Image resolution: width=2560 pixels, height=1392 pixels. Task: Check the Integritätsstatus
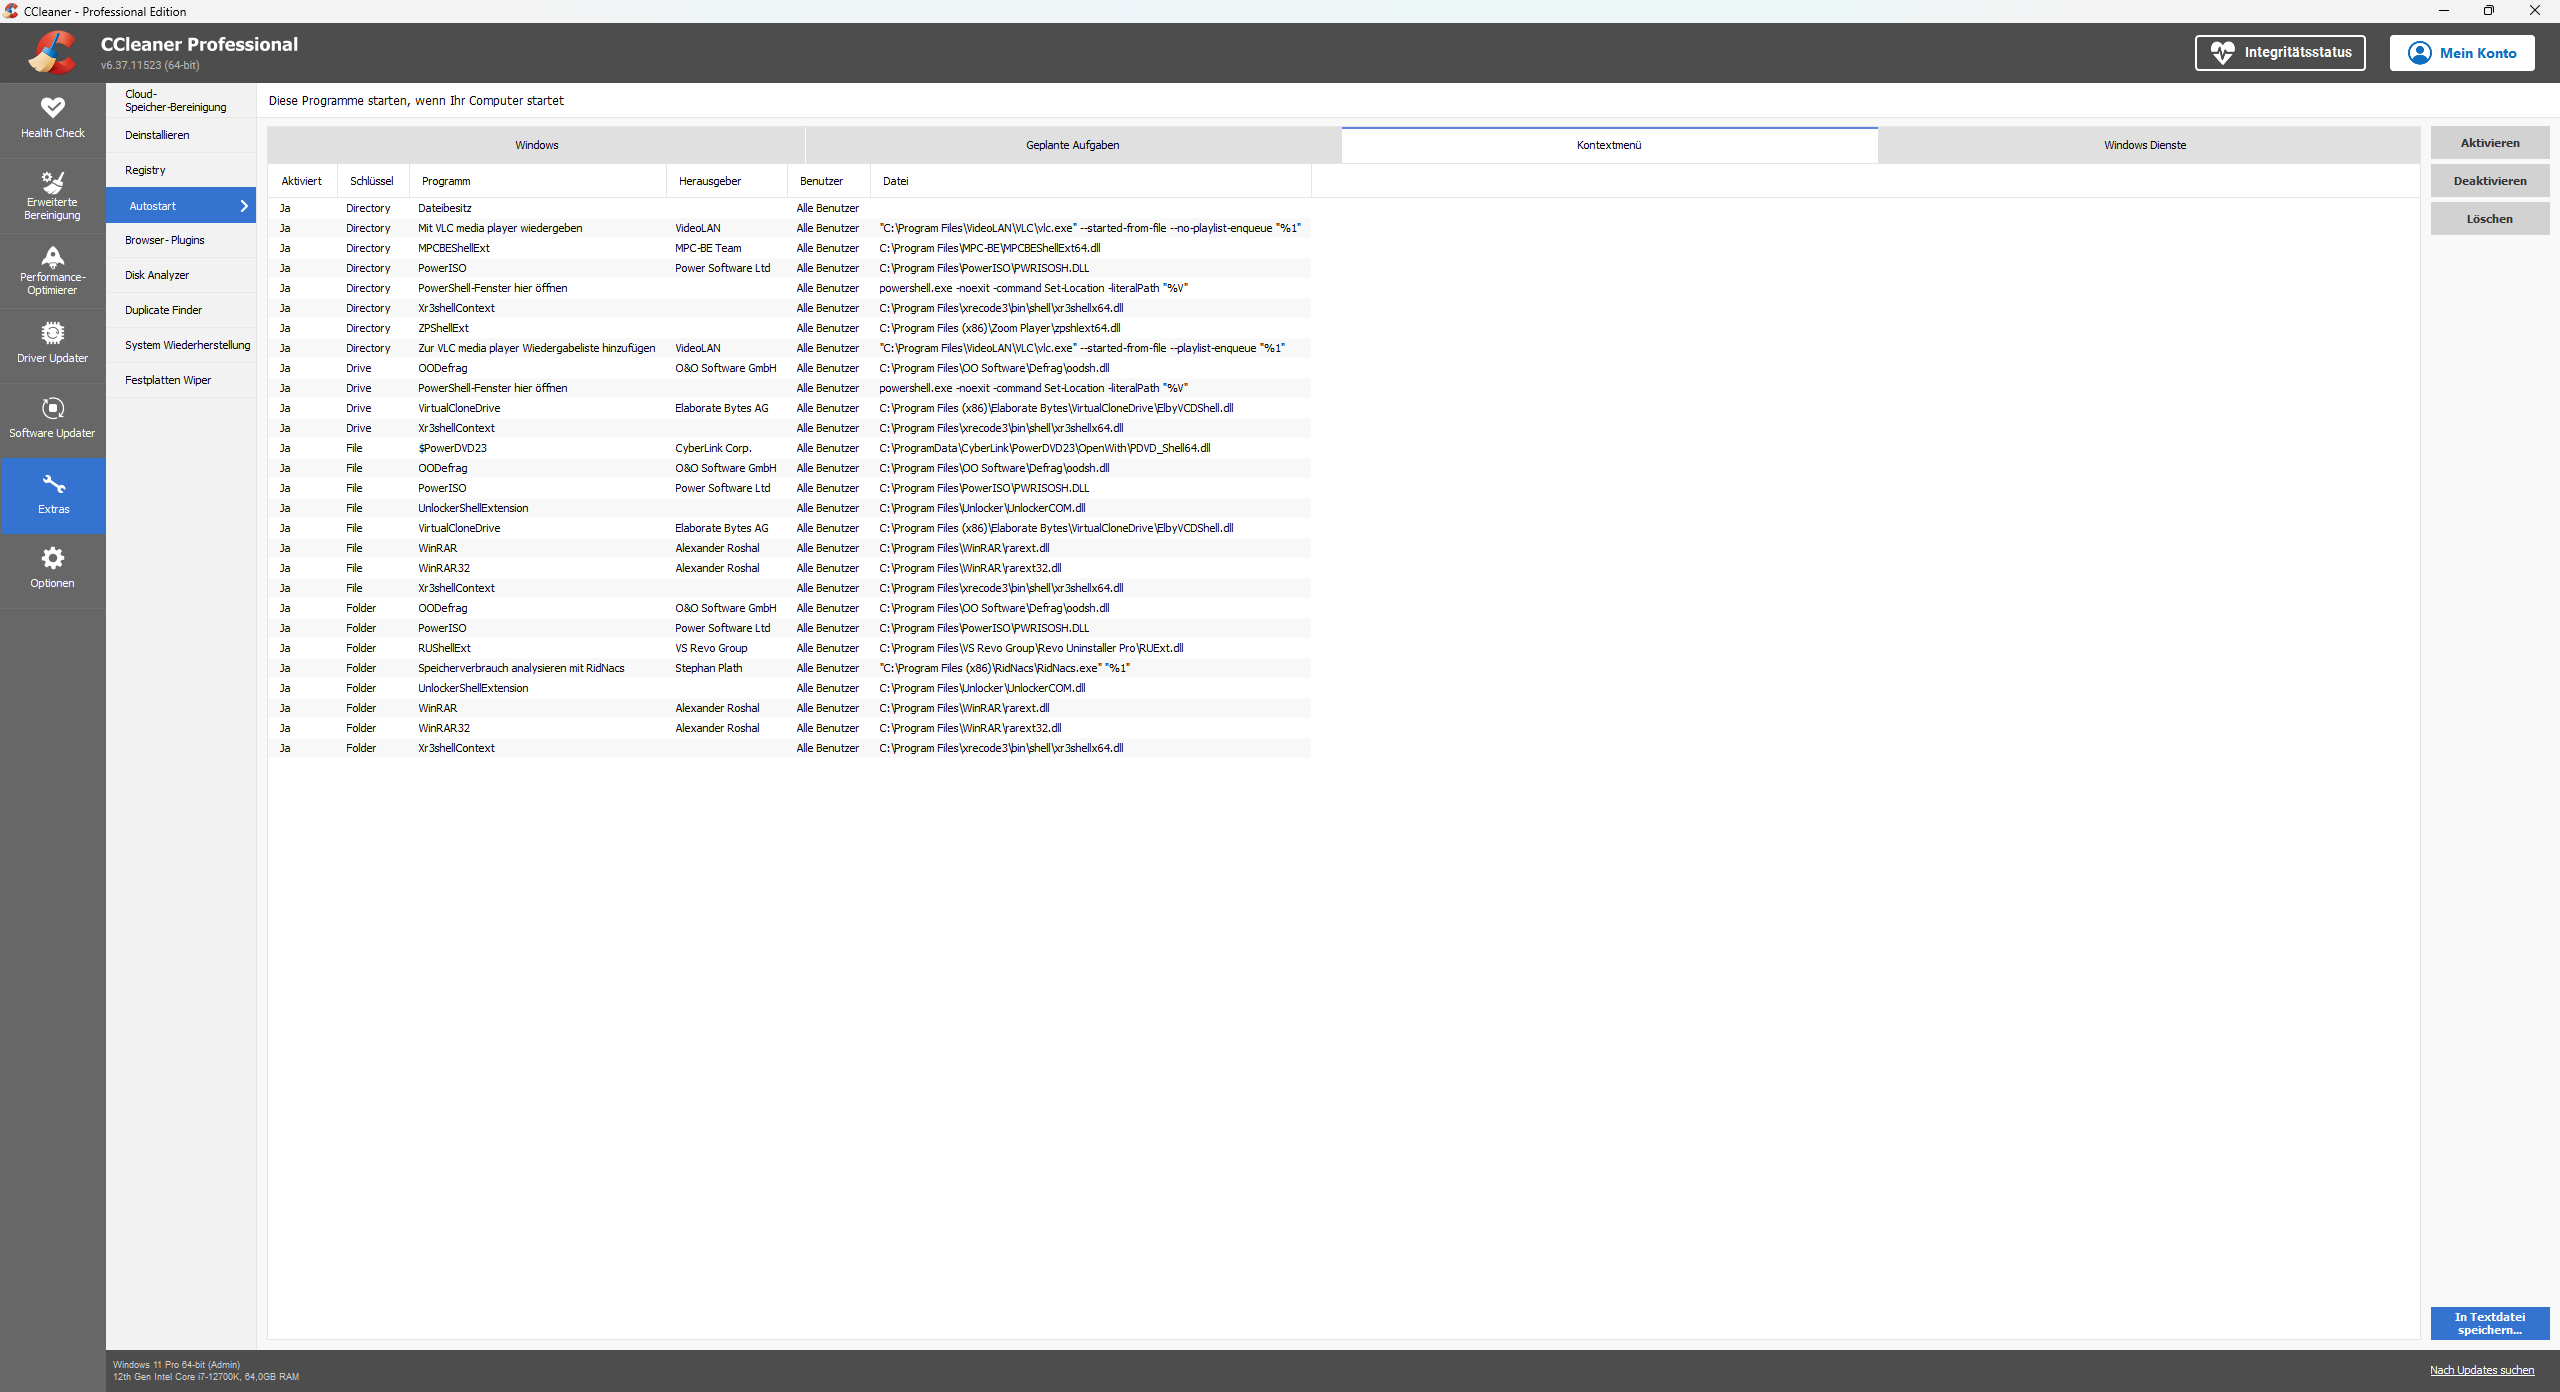[2280, 53]
